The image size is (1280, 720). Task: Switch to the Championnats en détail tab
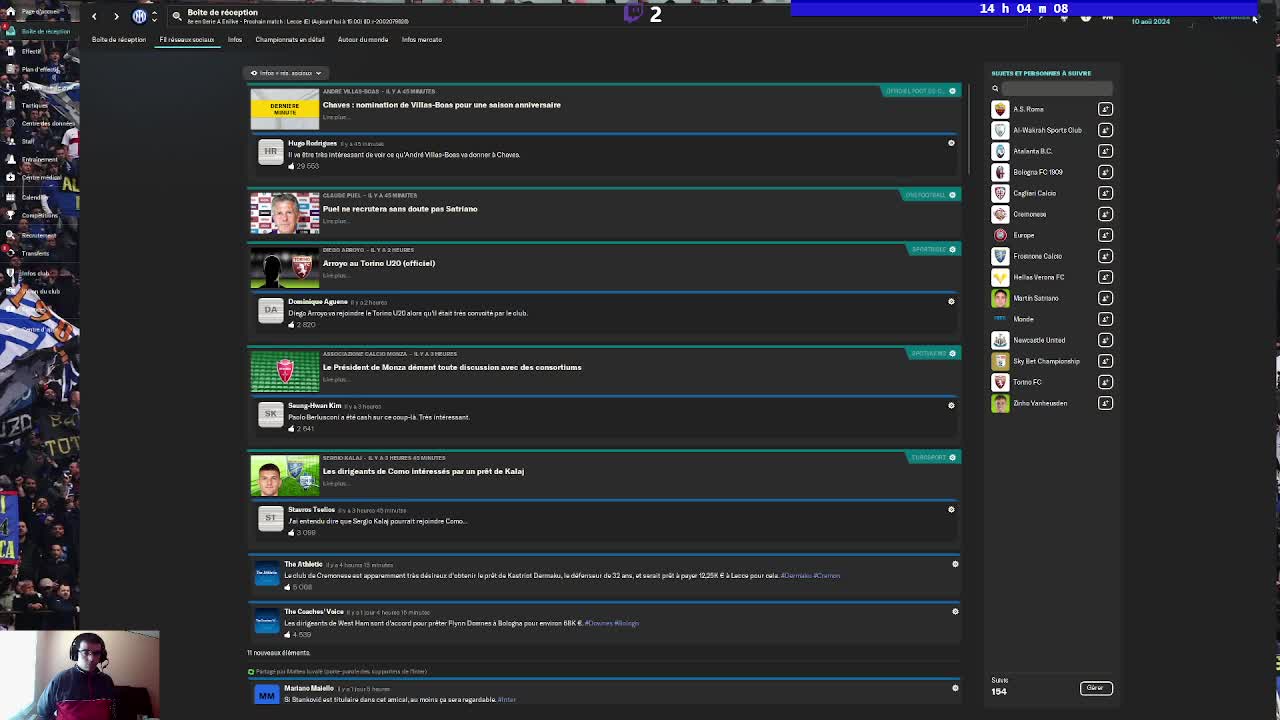pyautogui.click(x=290, y=39)
